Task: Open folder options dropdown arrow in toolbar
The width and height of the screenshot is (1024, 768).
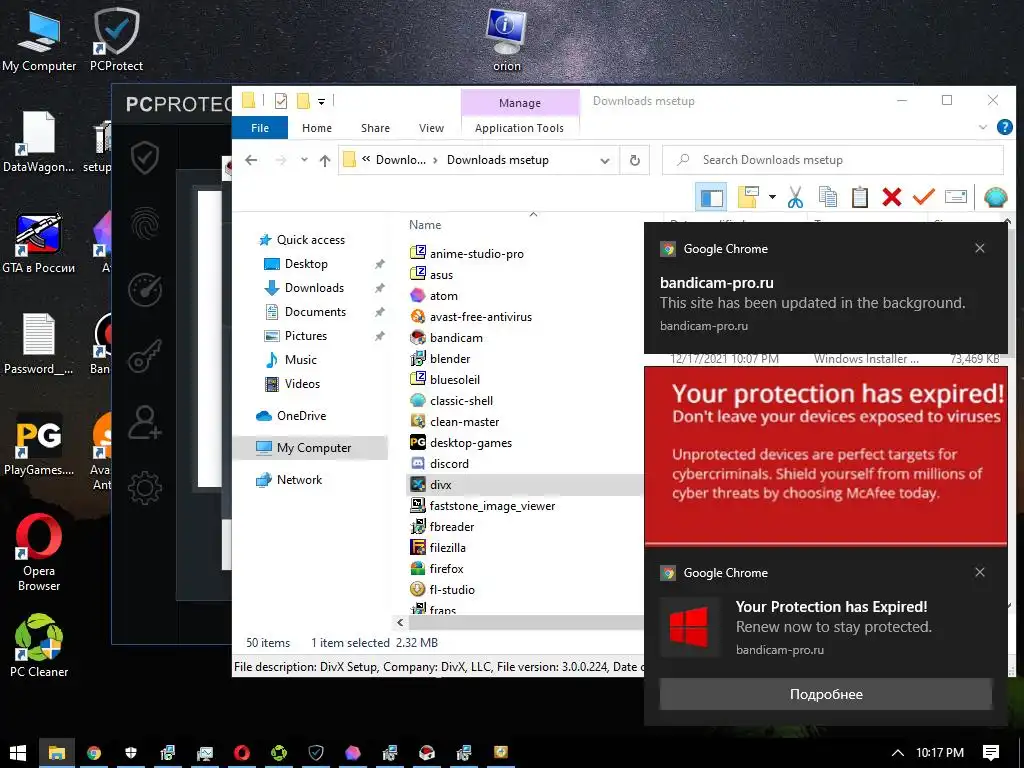Action: 772,197
